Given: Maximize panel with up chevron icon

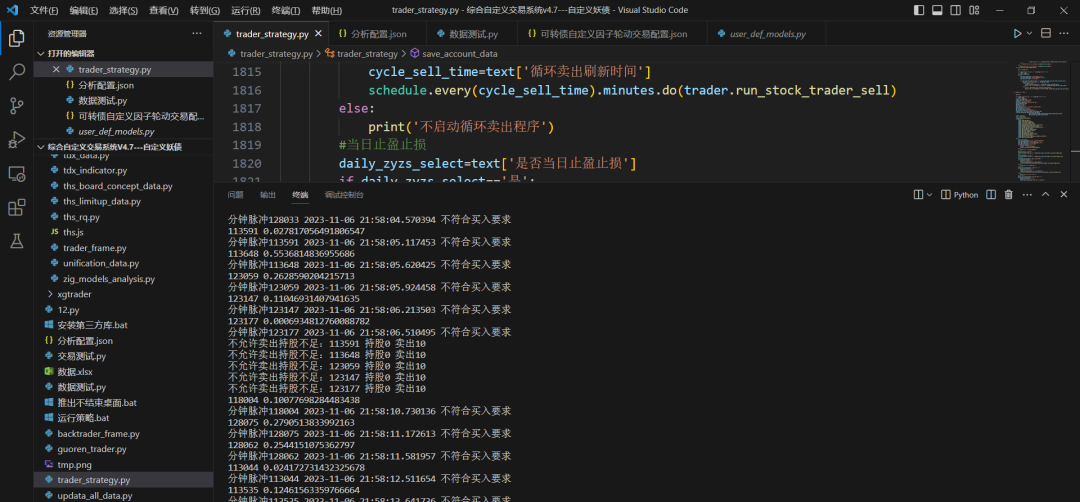Looking at the screenshot, I should click(1046, 195).
